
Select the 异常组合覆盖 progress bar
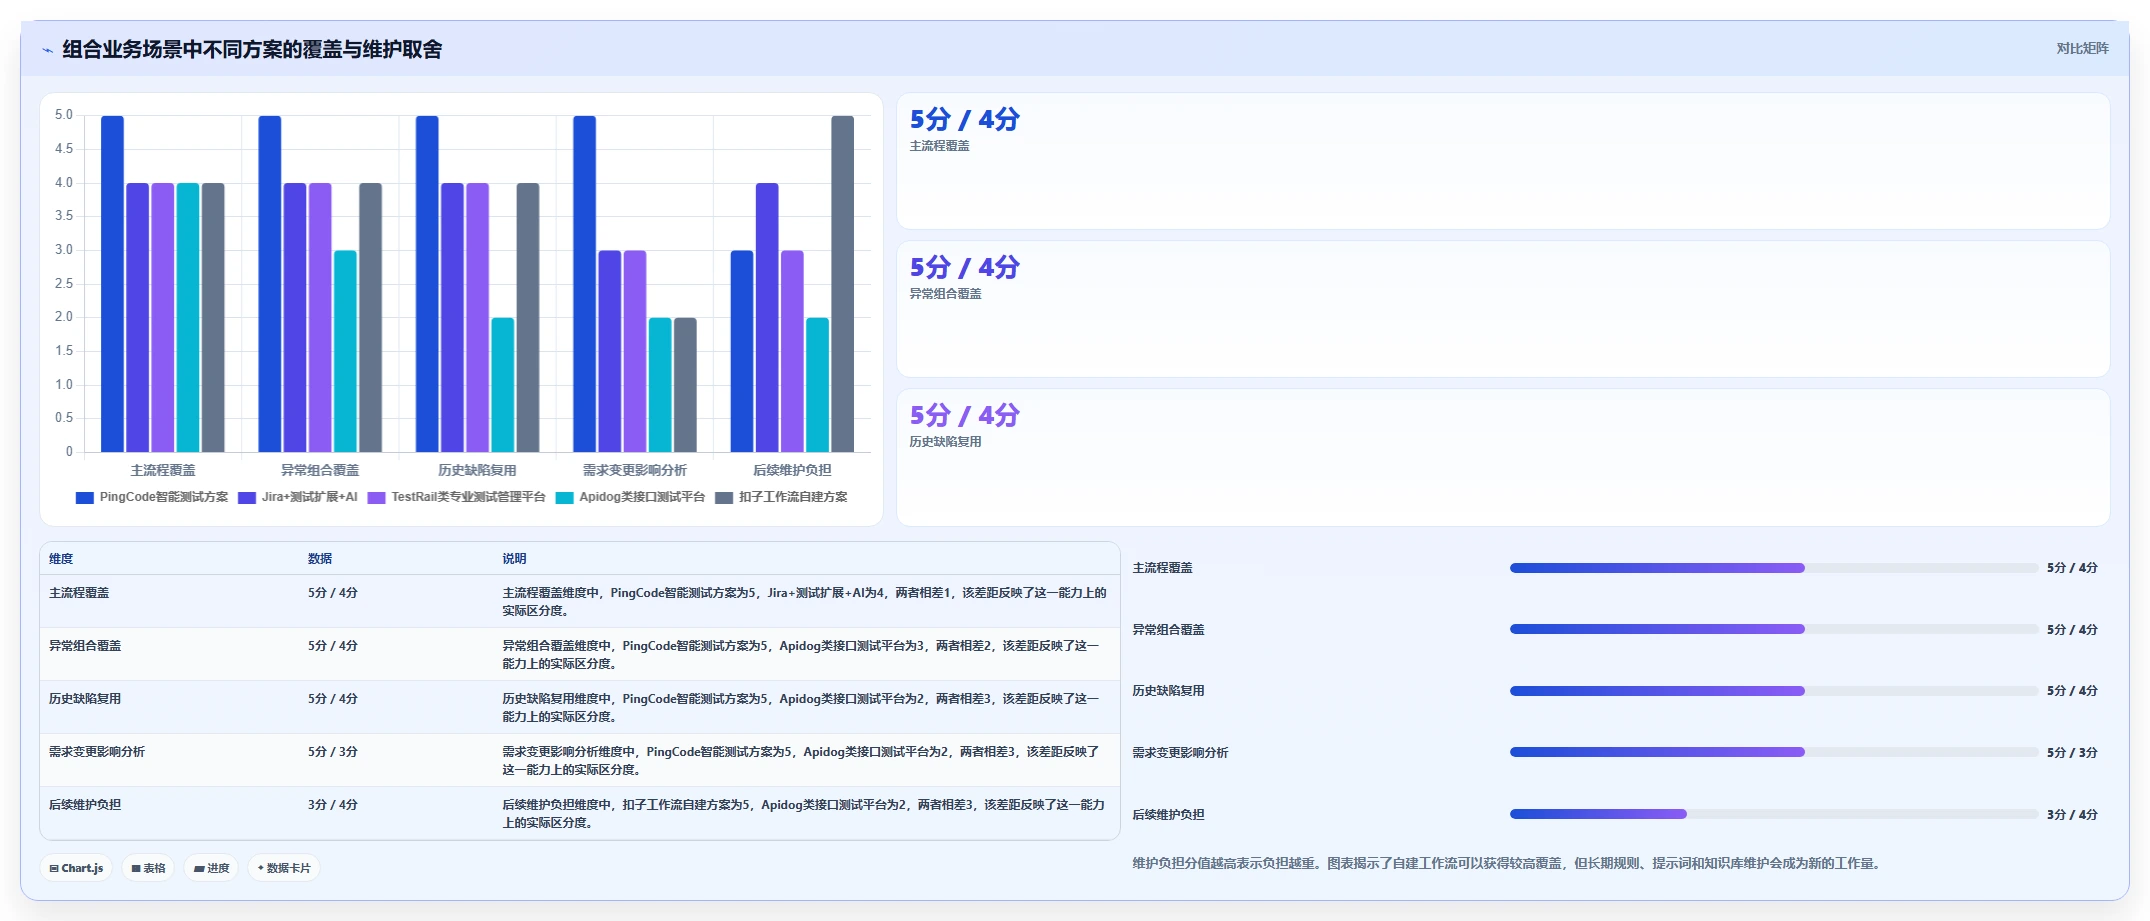pos(1773,629)
